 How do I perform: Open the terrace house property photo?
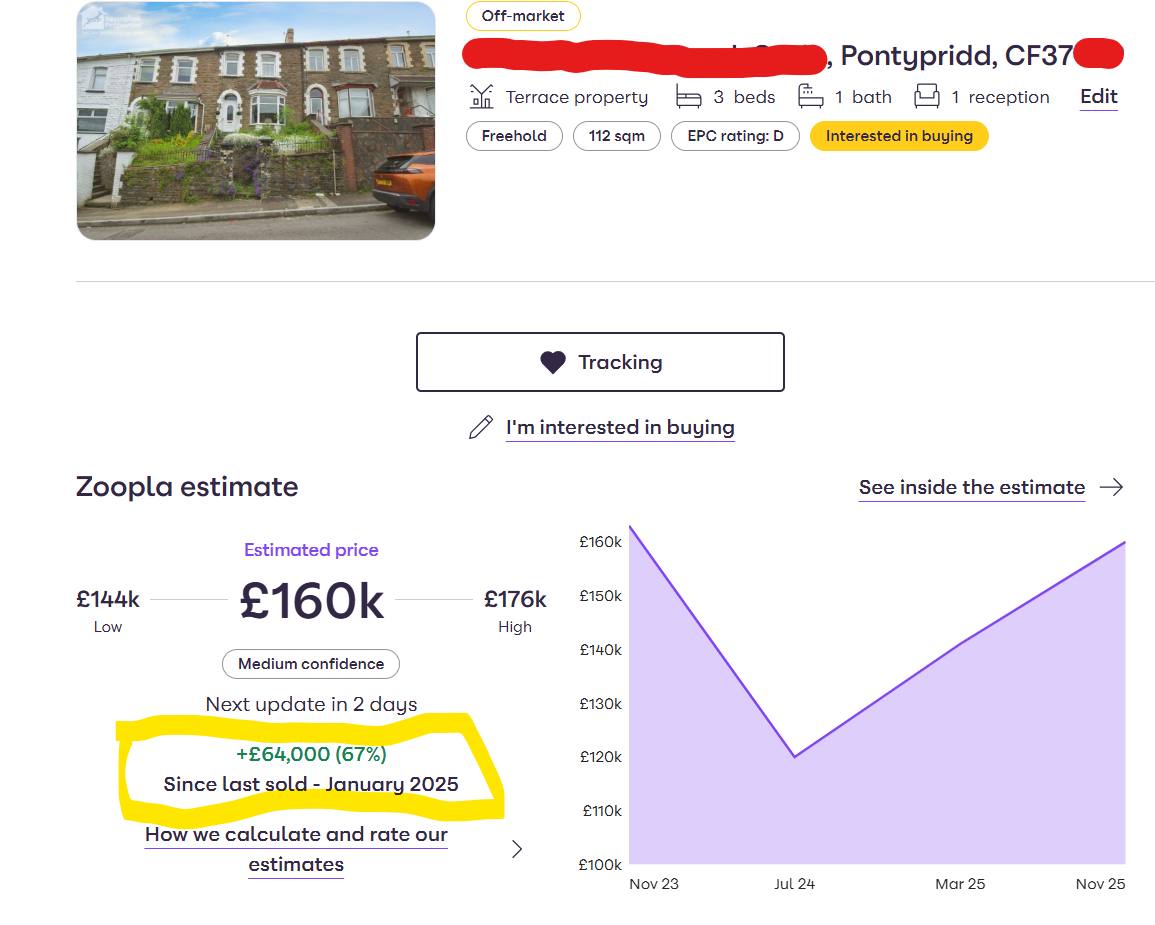click(256, 121)
